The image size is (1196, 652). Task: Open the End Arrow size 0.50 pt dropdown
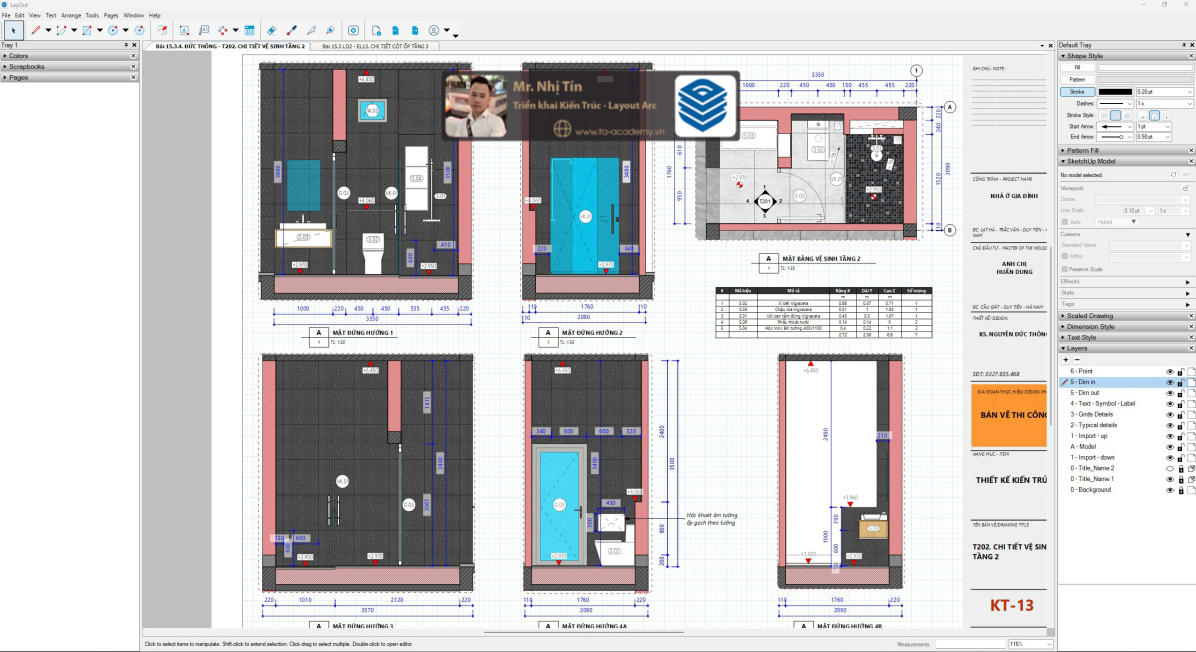click(1168, 137)
